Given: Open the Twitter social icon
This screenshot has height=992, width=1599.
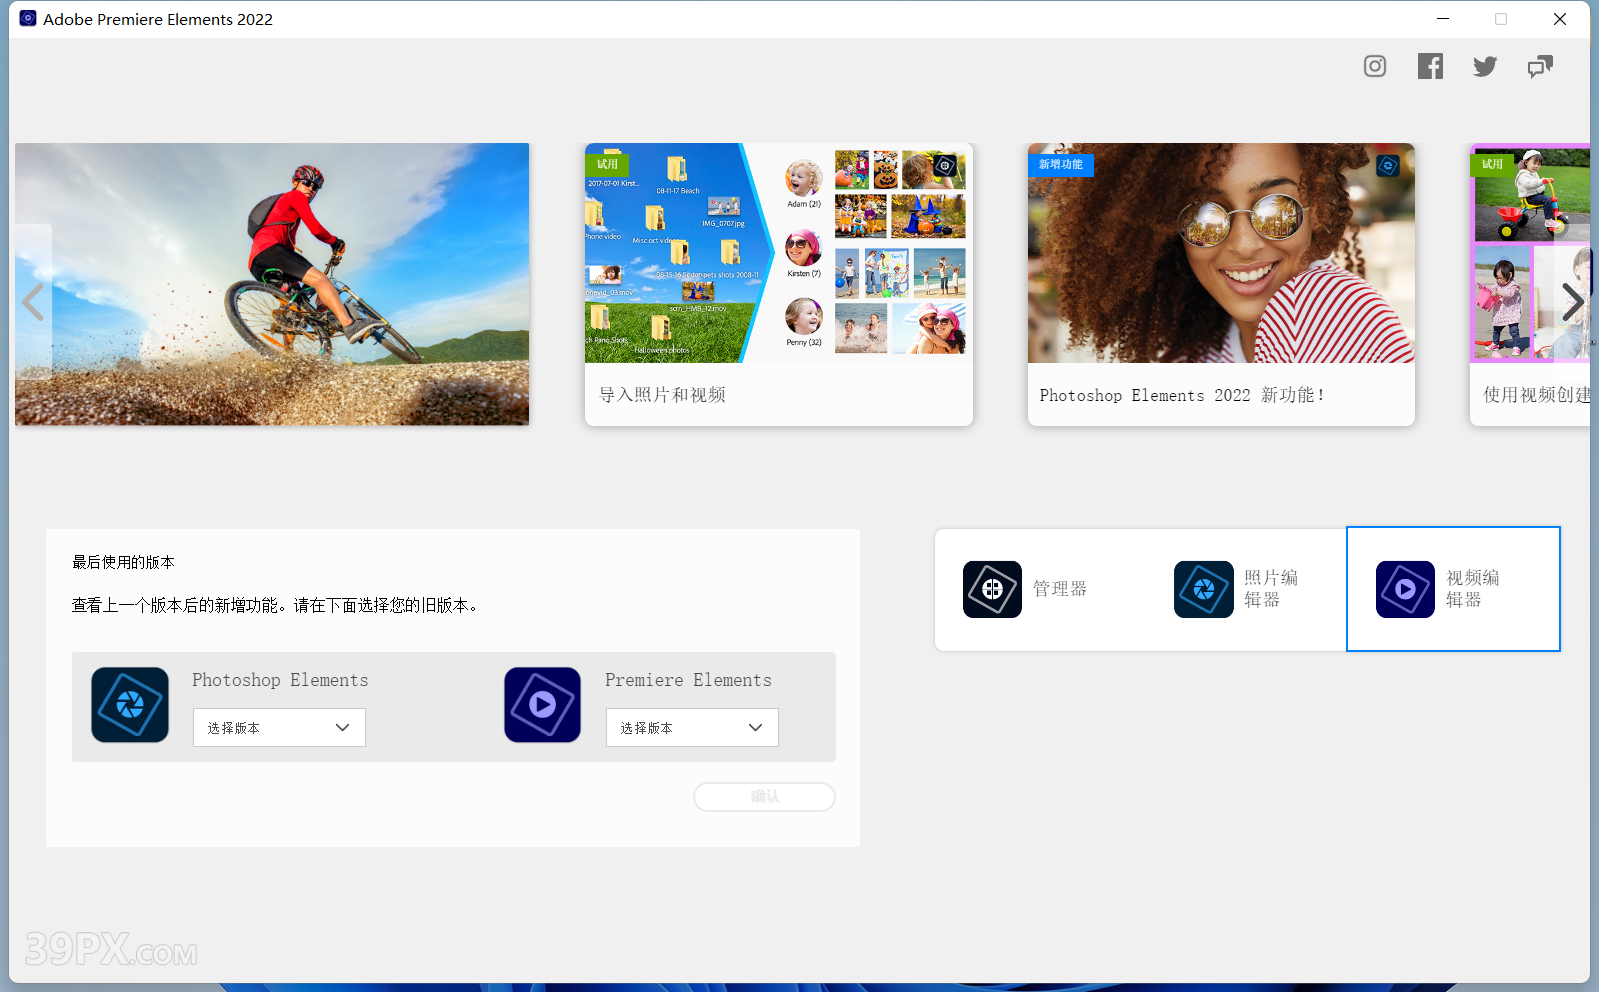Looking at the screenshot, I should pos(1485,66).
